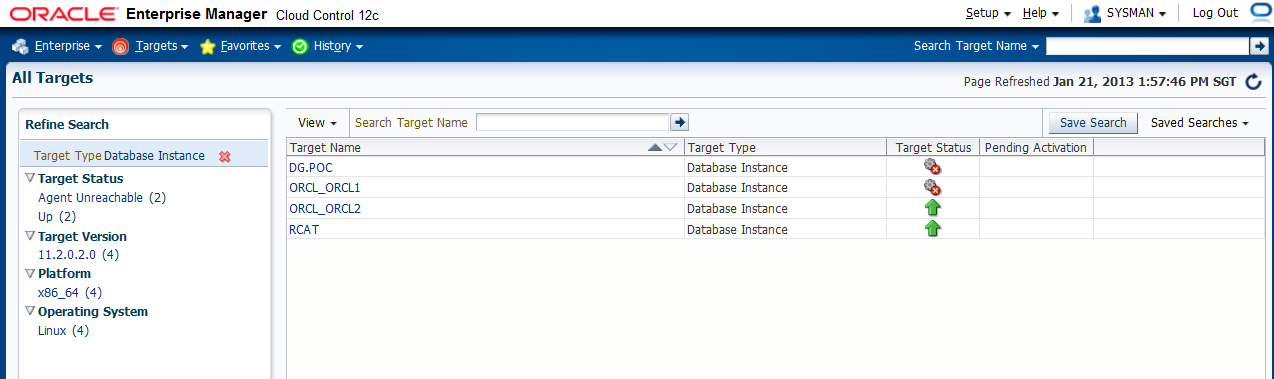Click the Log Out link

(1215, 13)
